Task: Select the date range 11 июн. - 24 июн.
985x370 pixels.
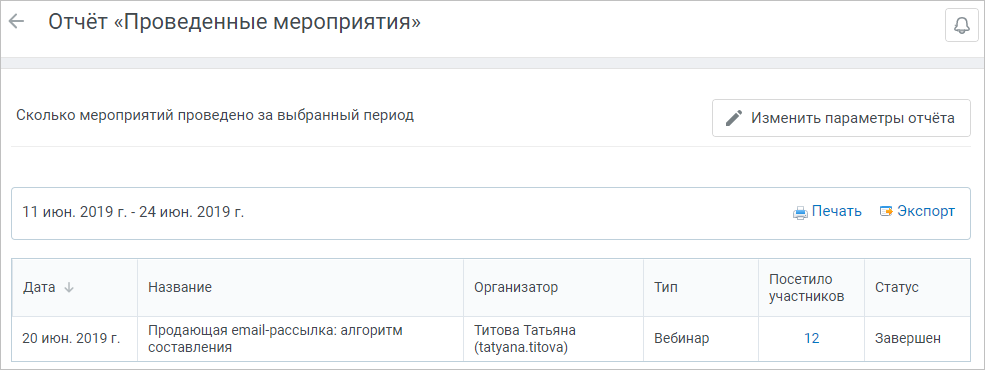Action: (133, 212)
